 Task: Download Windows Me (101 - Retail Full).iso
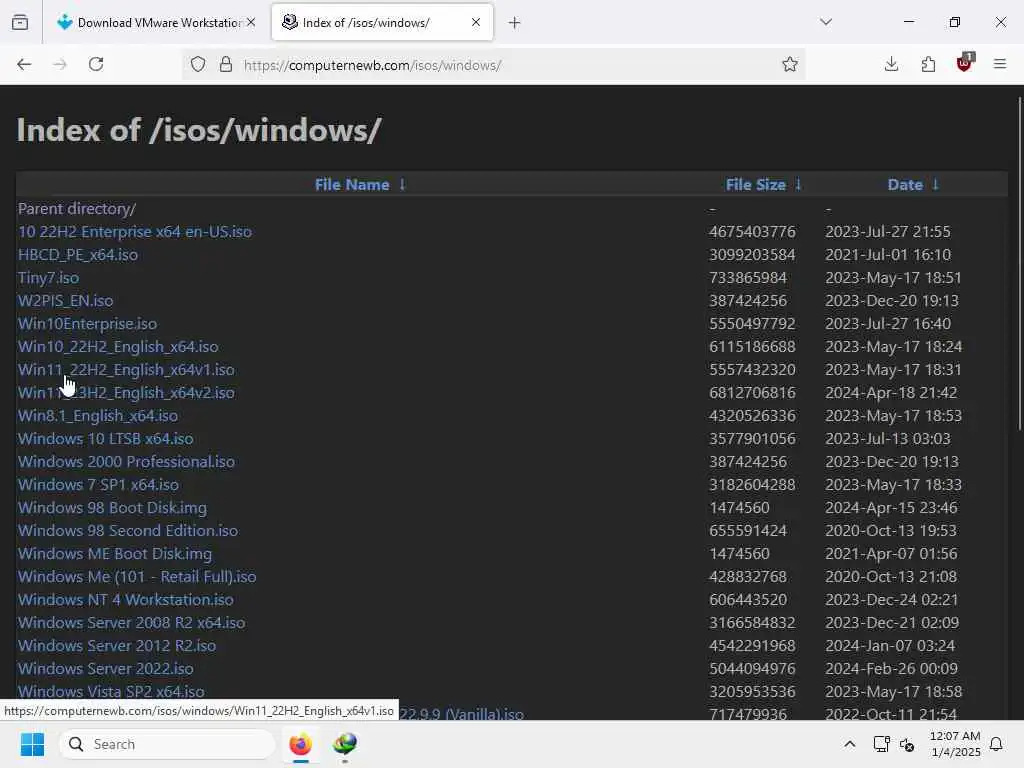tap(137, 577)
